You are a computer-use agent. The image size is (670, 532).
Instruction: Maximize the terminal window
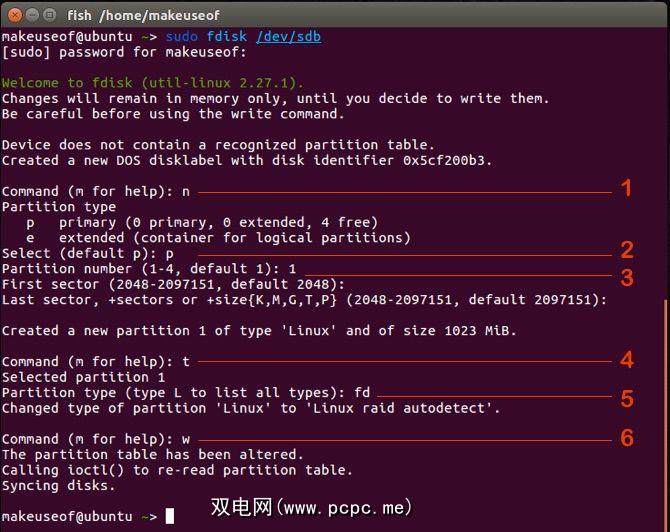(48, 14)
